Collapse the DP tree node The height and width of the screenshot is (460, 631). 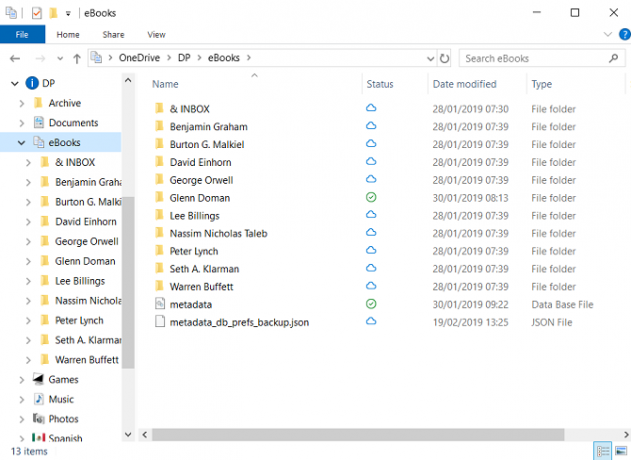[x=15, y=84]
